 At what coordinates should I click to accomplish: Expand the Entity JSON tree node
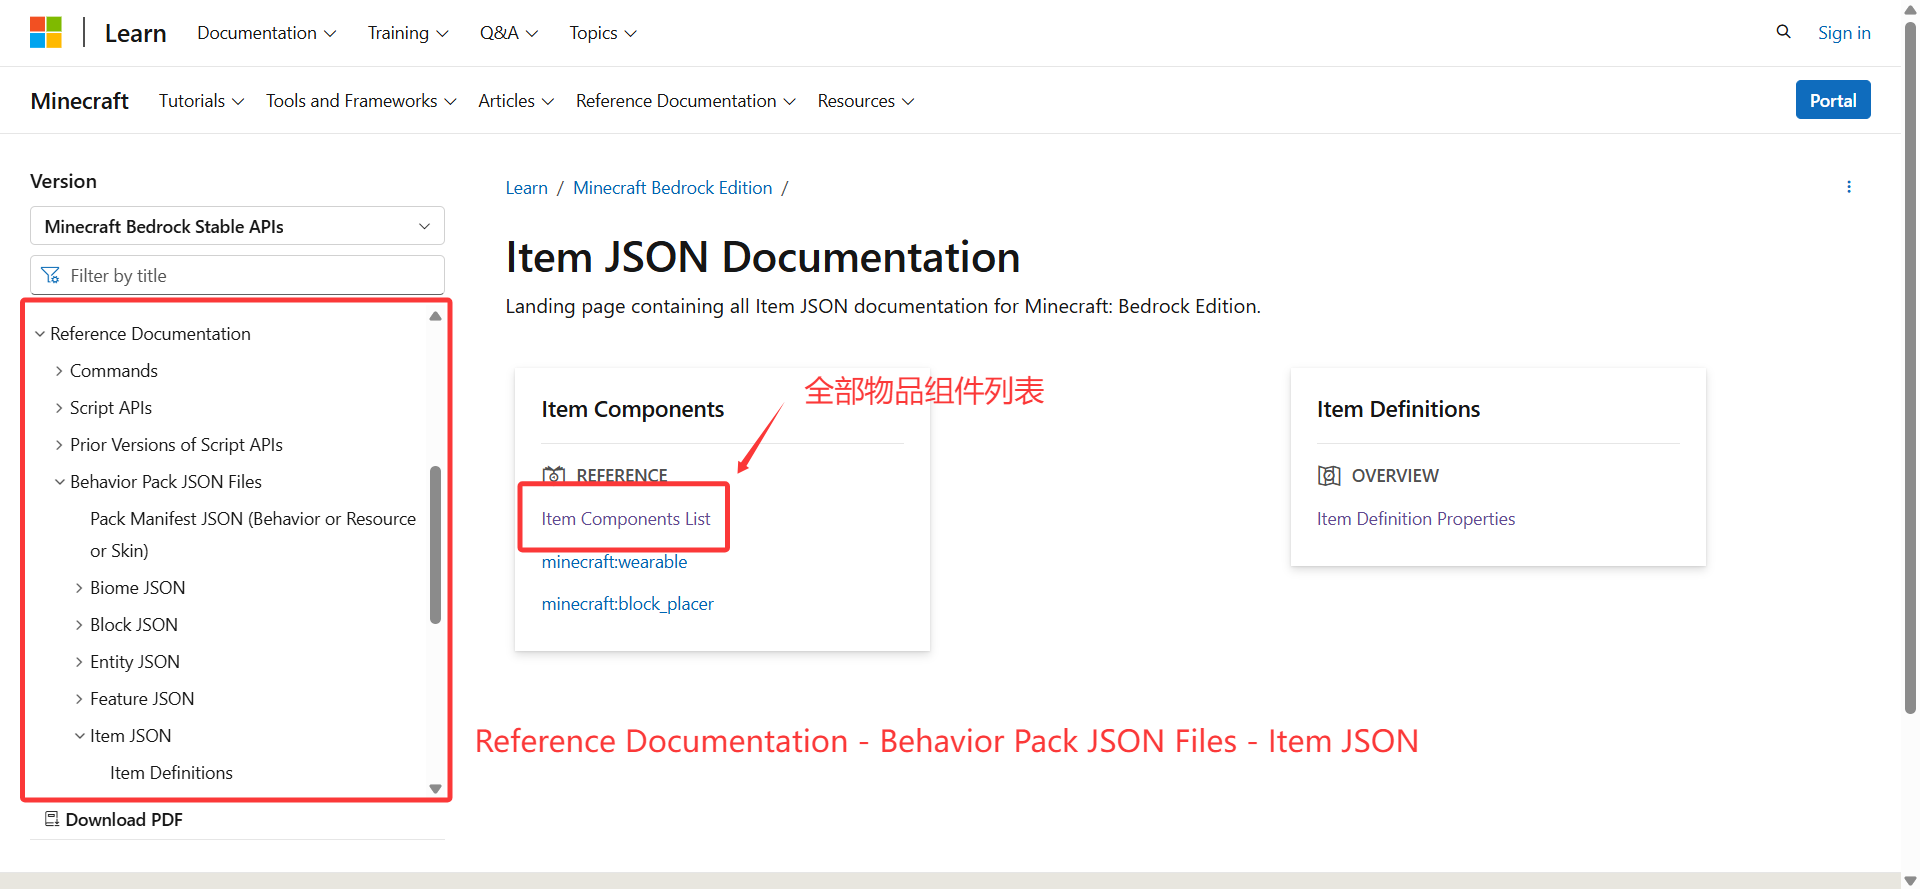(x=79, y=662)
